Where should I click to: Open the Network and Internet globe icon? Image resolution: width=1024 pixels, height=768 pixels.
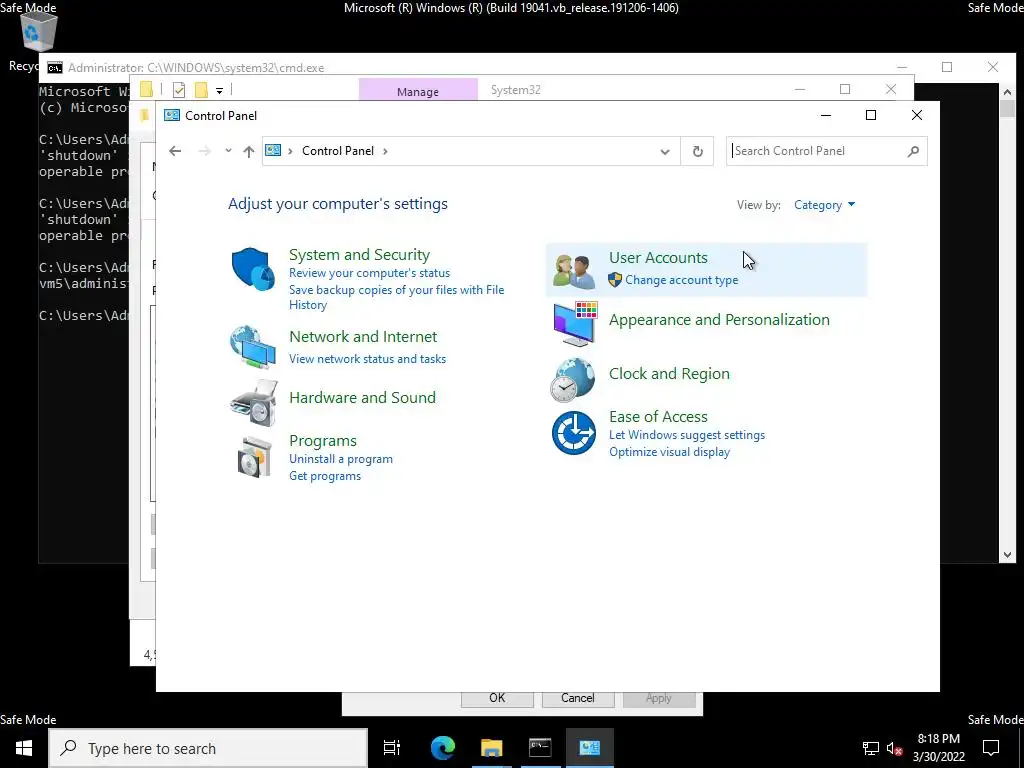click(253, 347)
